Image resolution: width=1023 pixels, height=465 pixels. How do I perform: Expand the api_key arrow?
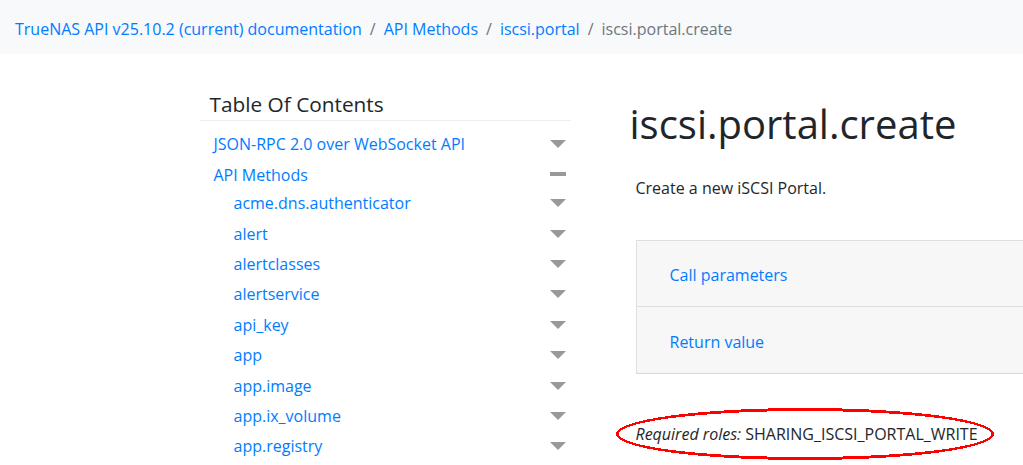(558, 326)
